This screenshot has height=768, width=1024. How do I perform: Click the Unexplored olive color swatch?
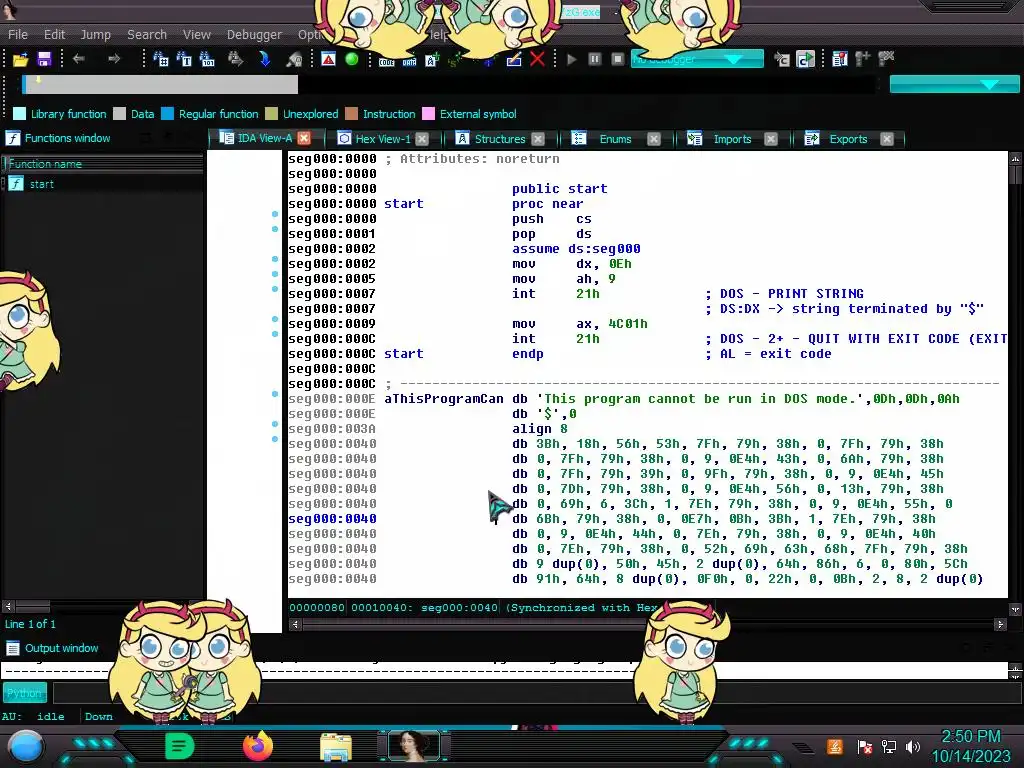pyautogui.click(x=272, y=114)
